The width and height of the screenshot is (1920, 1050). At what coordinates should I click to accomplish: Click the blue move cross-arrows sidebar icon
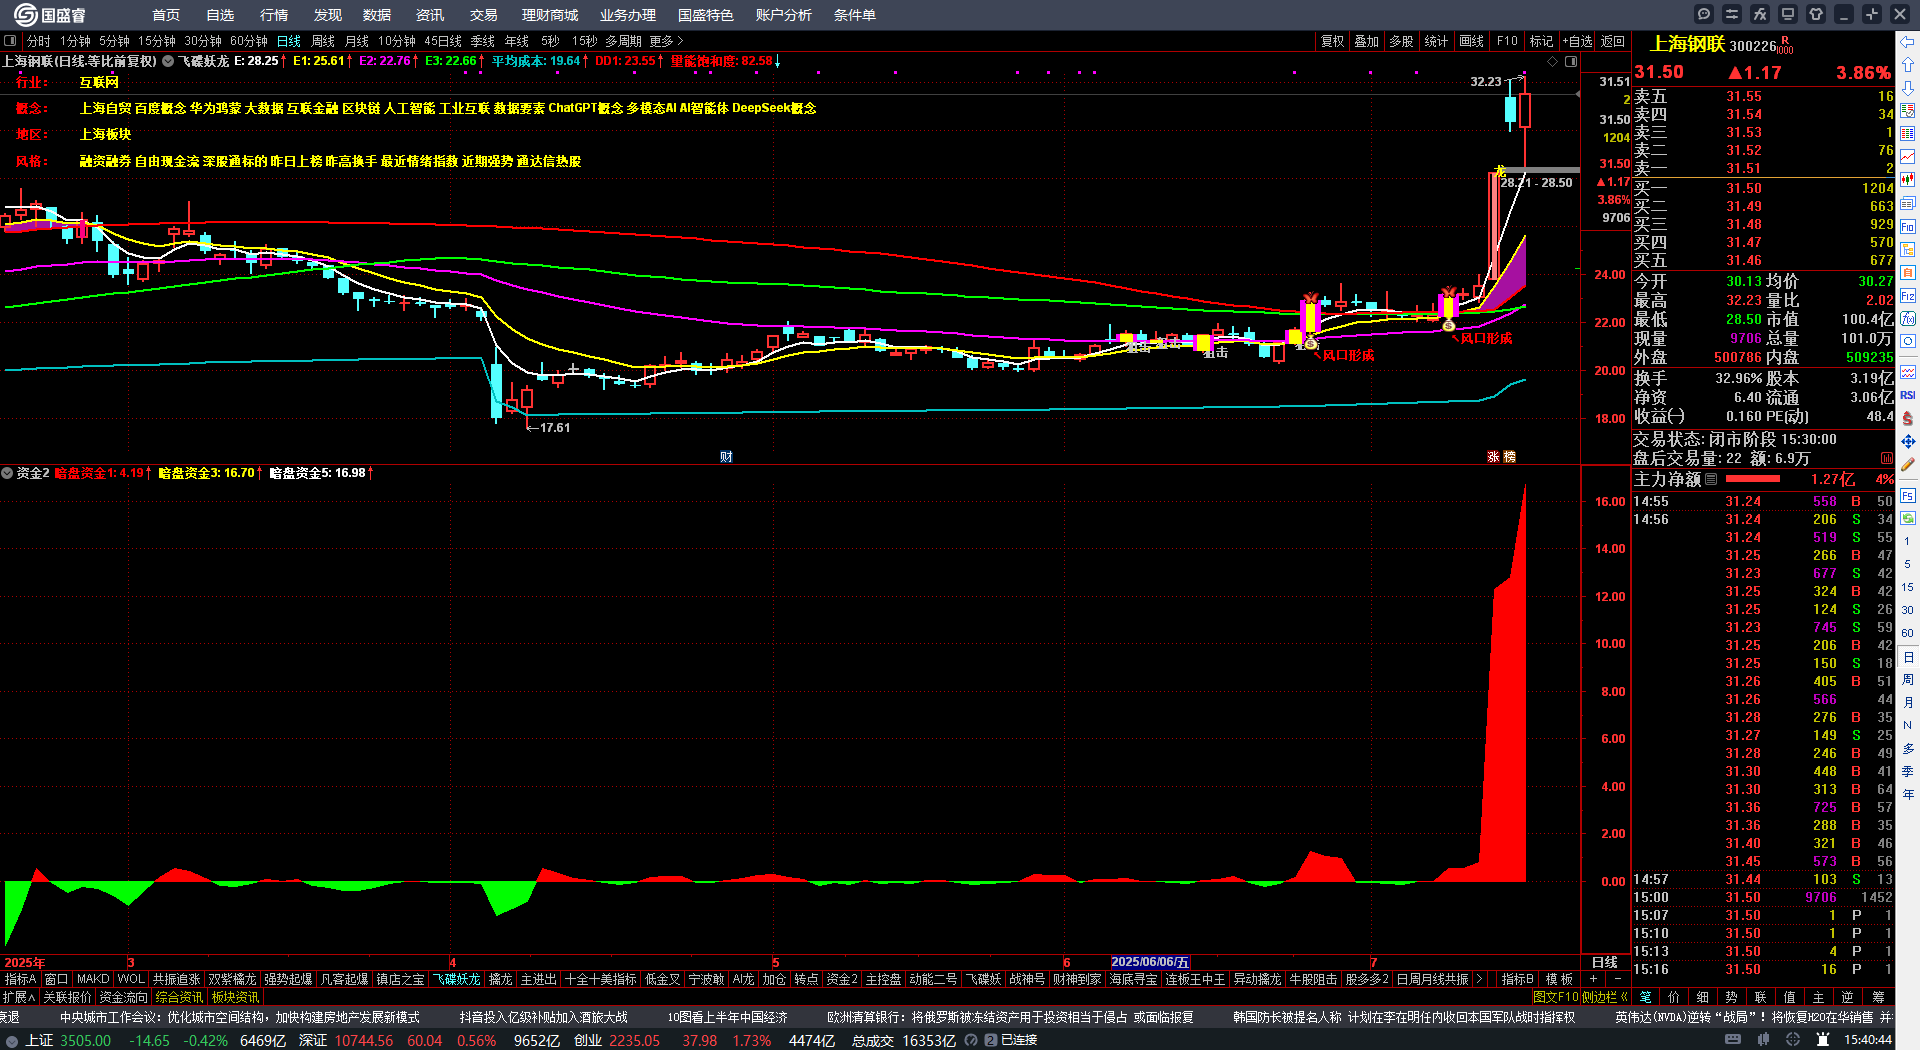point(1908,441)
